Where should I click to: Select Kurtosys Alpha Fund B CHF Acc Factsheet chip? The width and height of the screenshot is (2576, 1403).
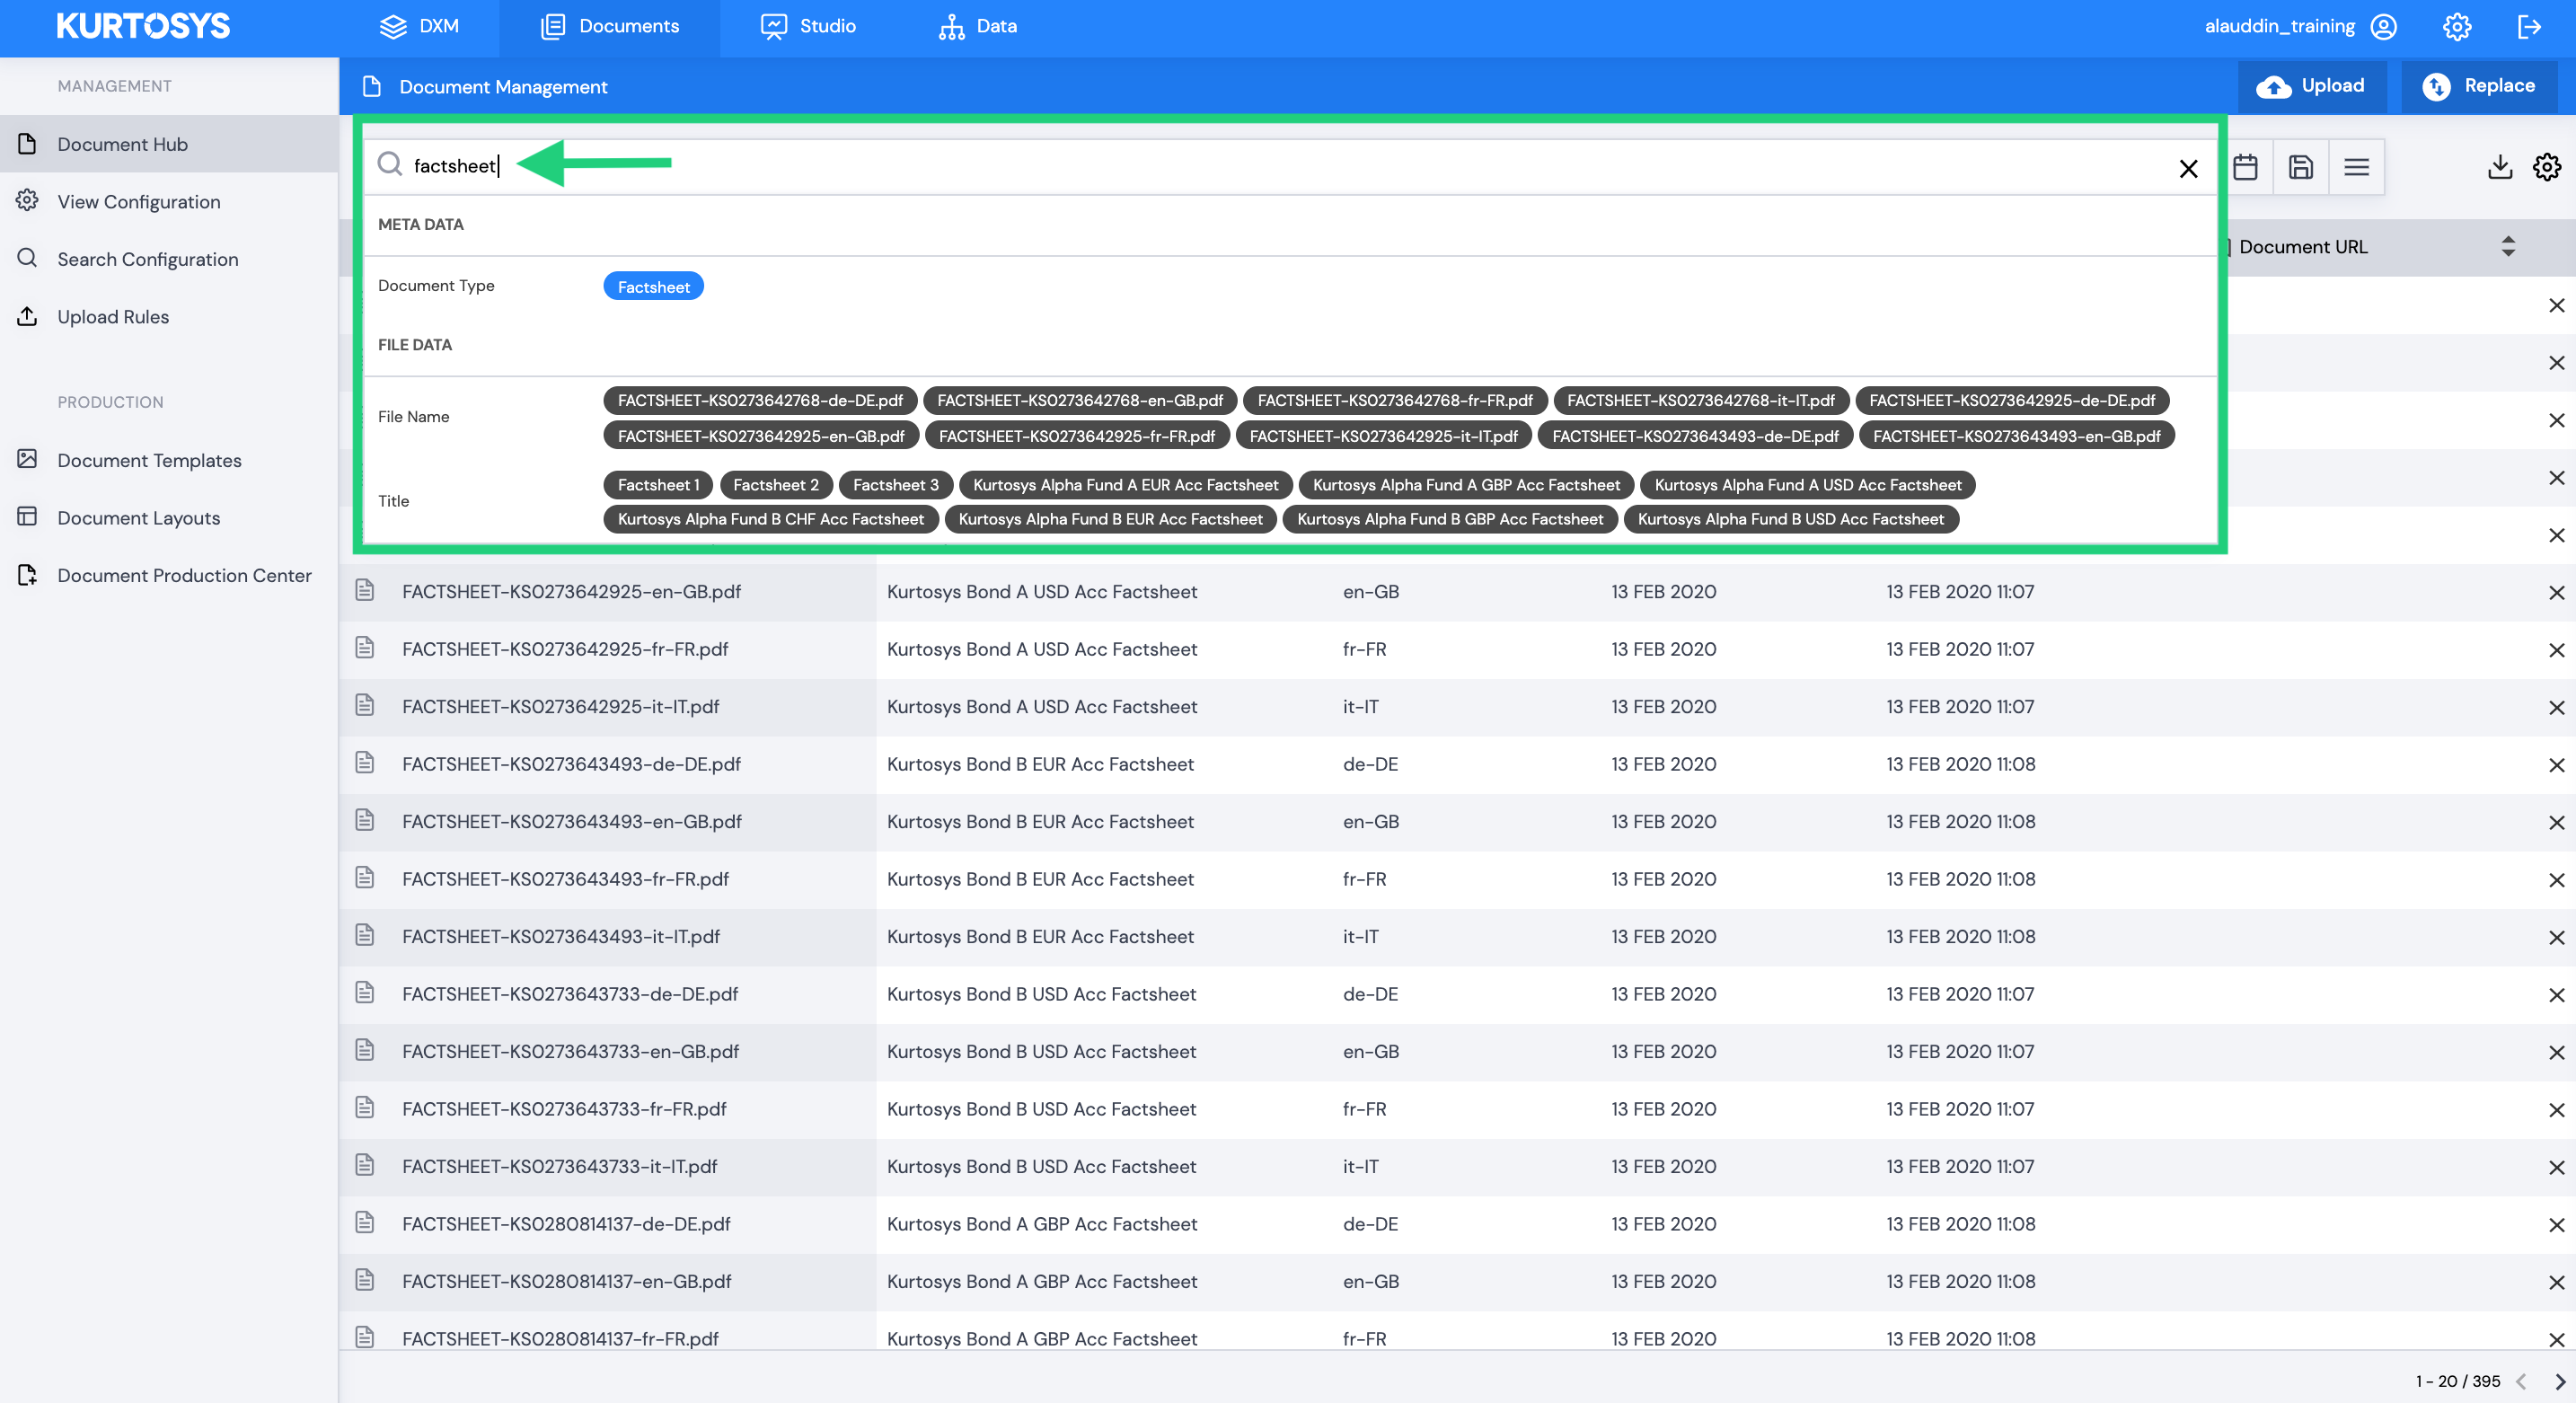[x=771, y=519]
